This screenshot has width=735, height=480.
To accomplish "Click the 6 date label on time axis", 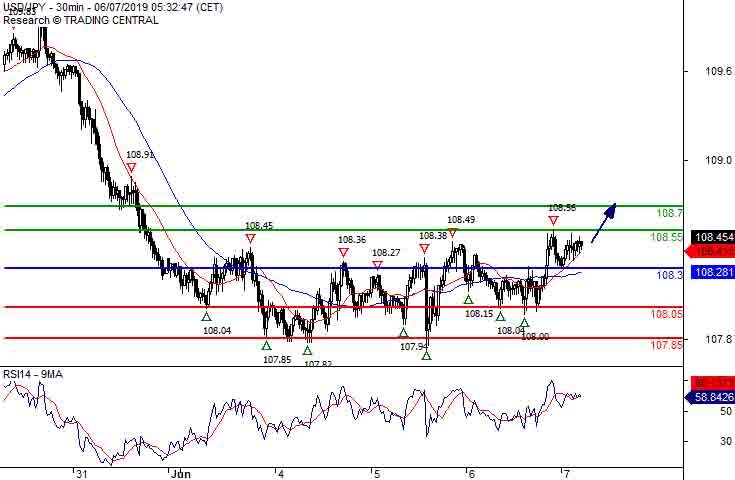I will tap(472, 474).
